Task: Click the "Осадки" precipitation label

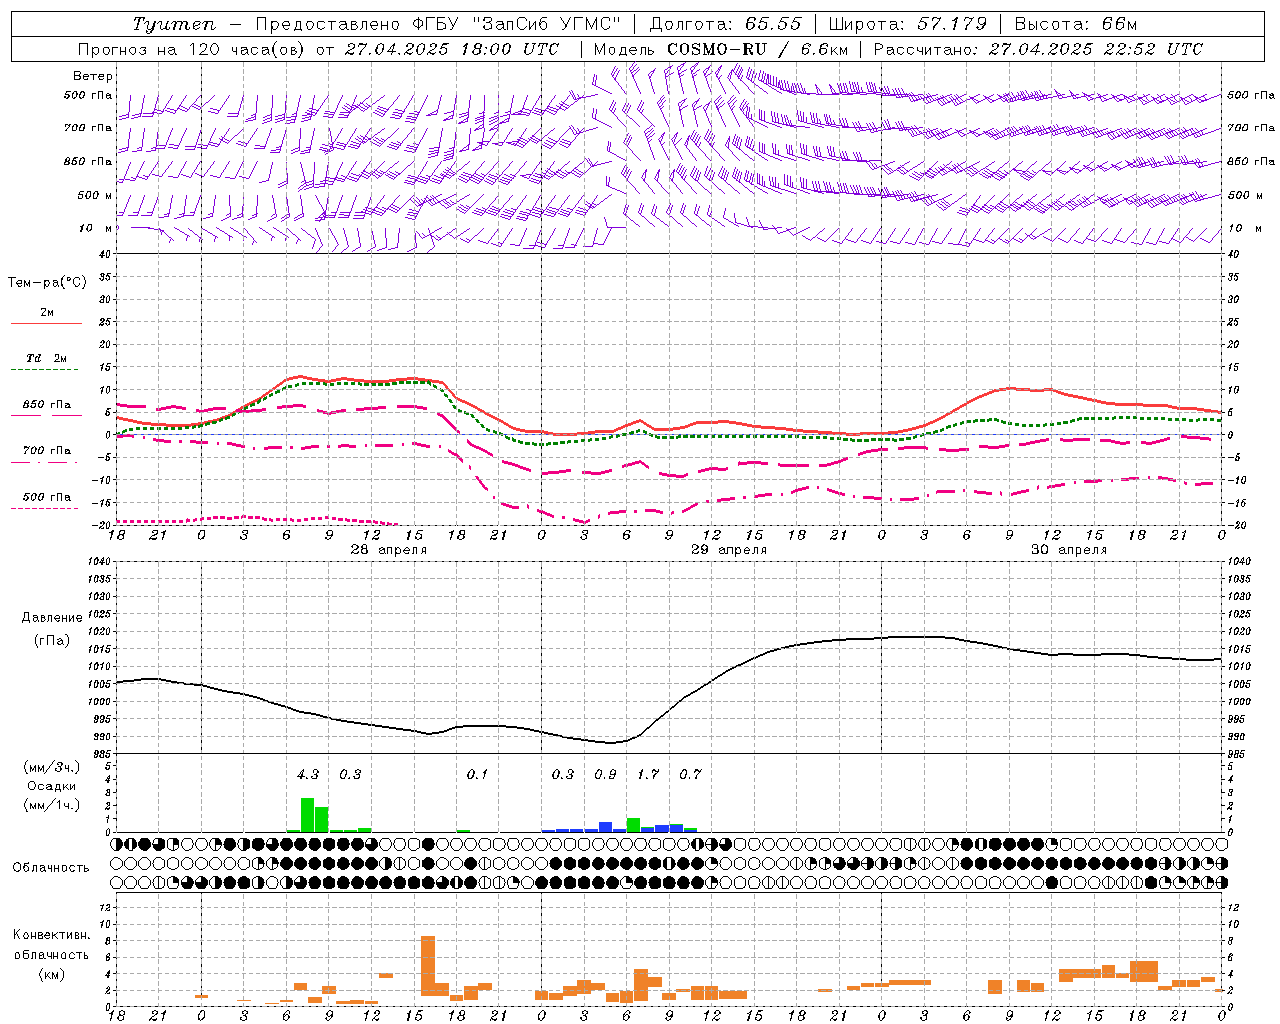Action: [x=51, y=787]
